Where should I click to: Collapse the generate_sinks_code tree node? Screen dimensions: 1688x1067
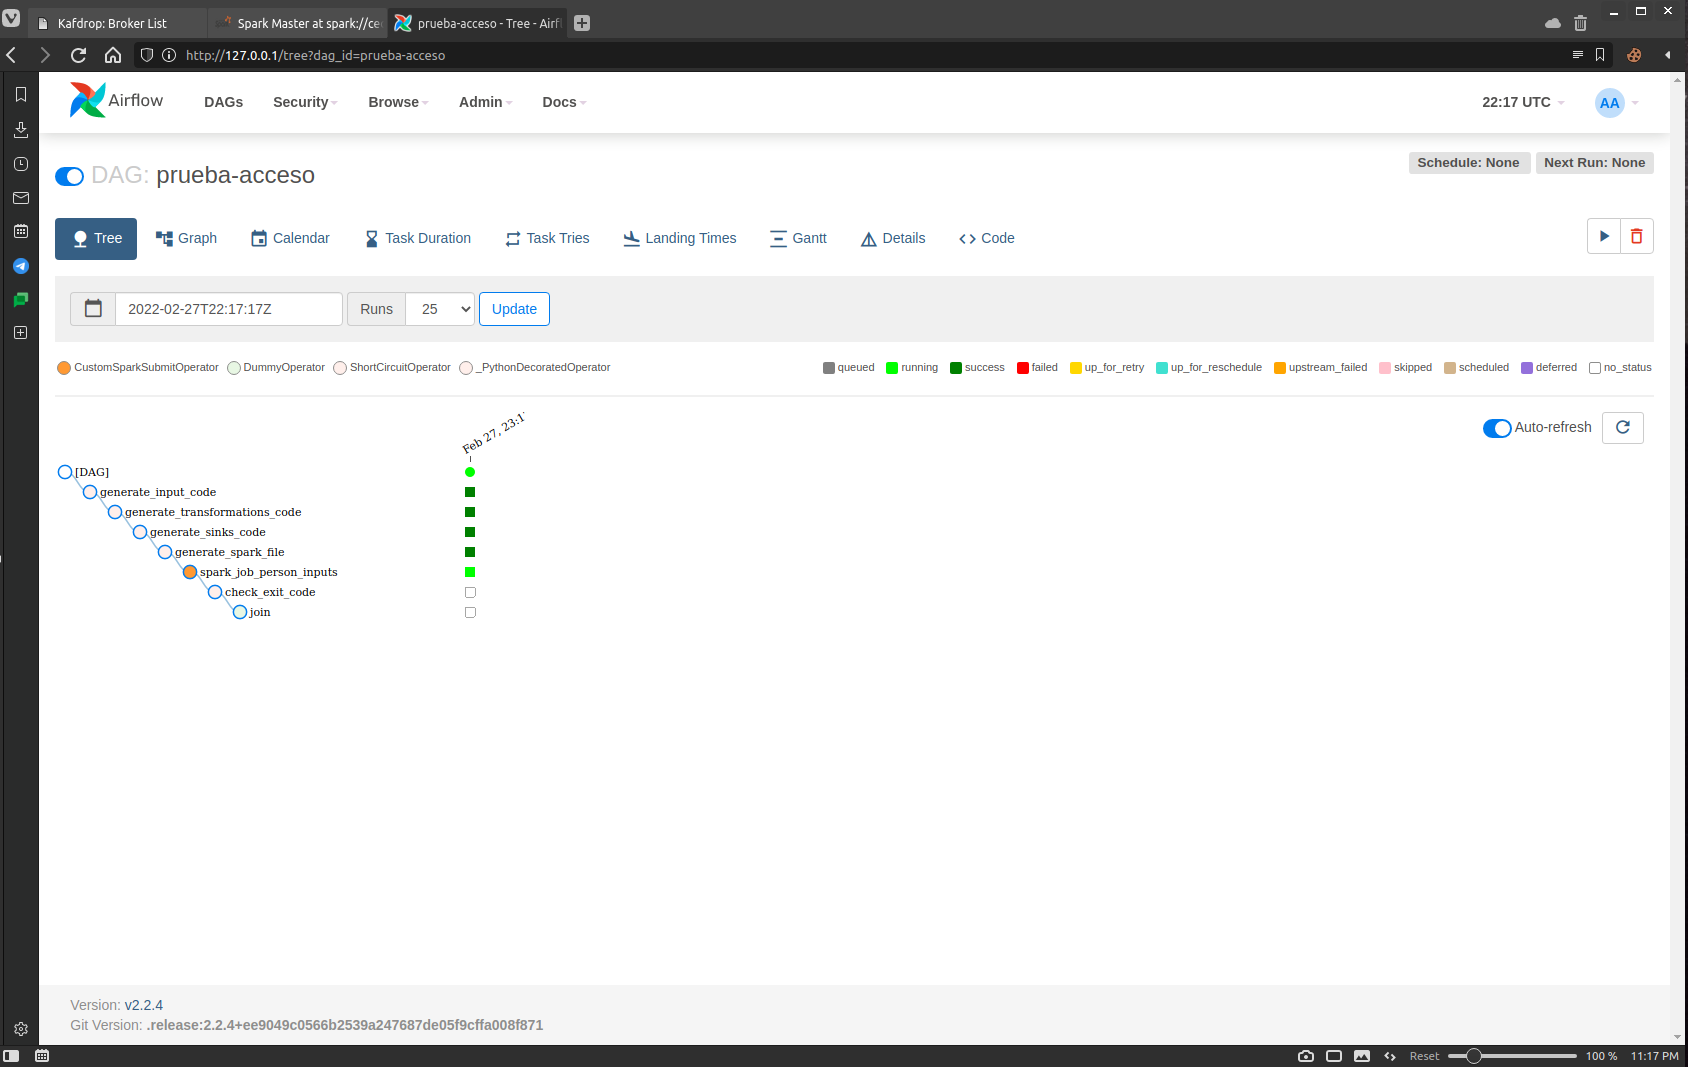[140, 532]
